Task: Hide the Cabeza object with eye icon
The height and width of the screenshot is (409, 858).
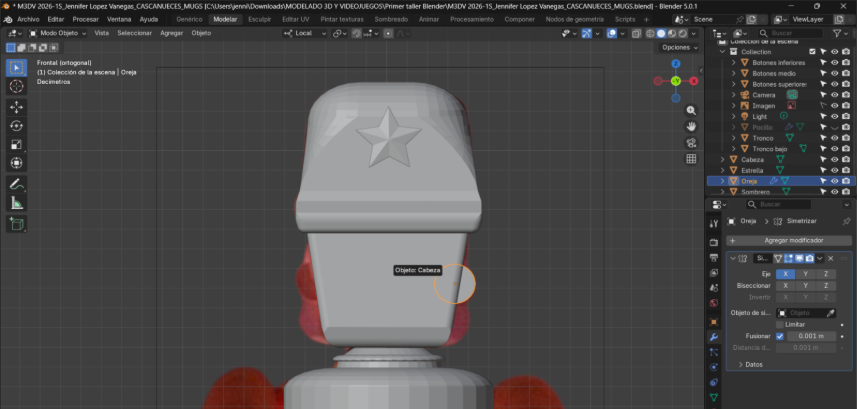Action: click(834, 159)
